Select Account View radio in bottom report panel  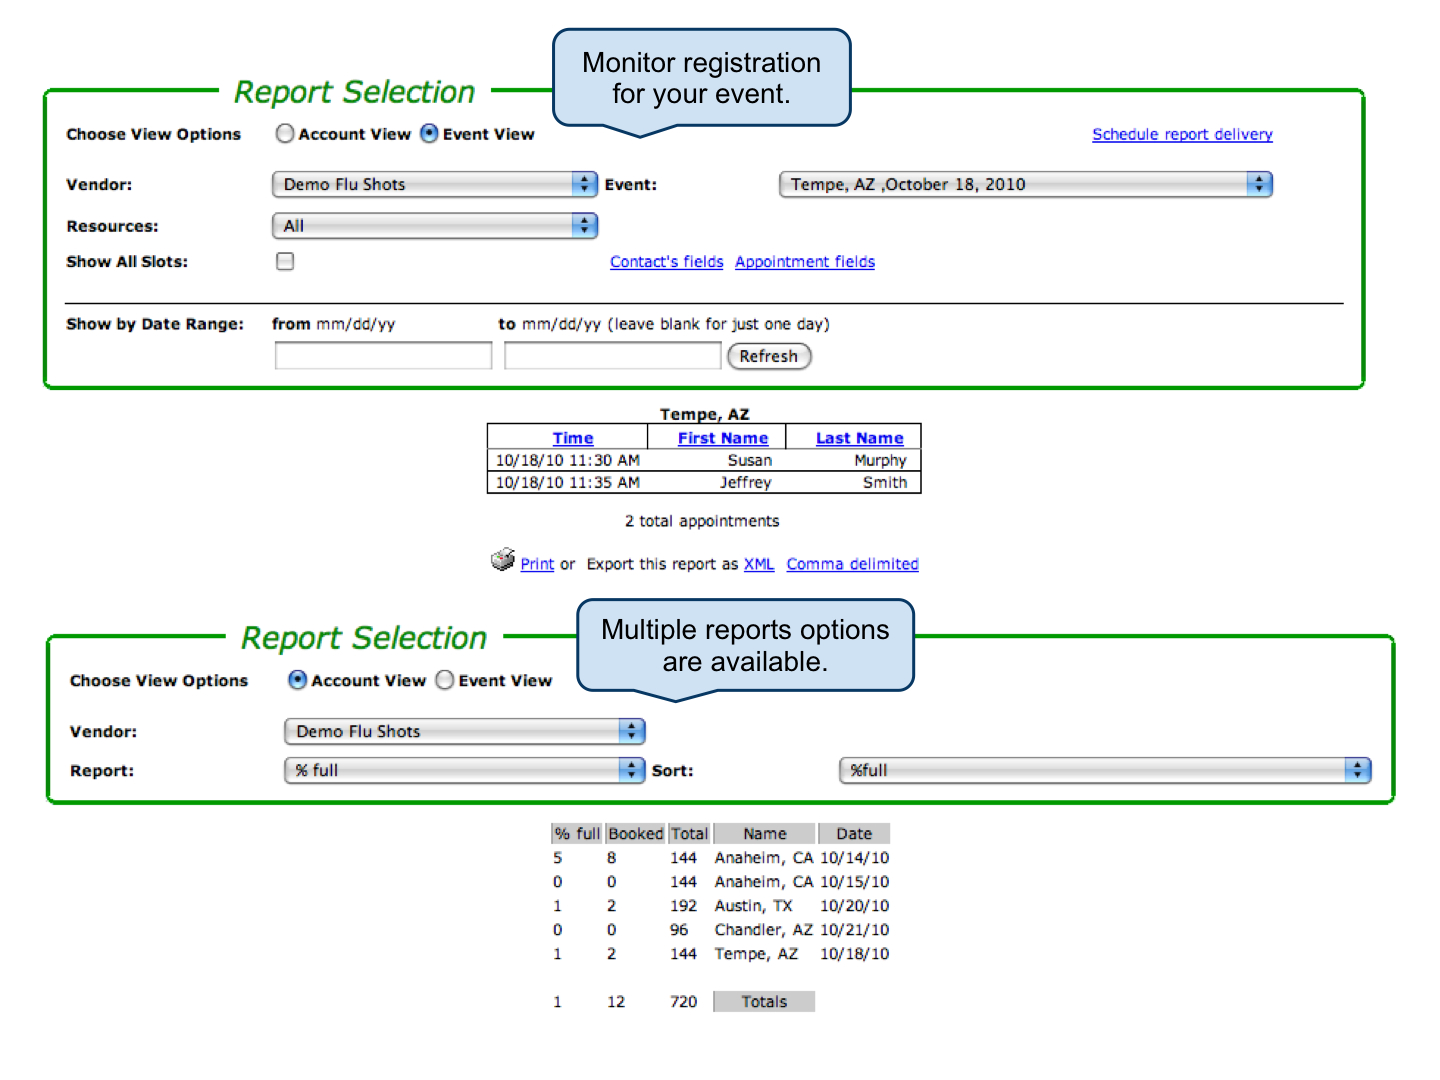click(297, 680)
